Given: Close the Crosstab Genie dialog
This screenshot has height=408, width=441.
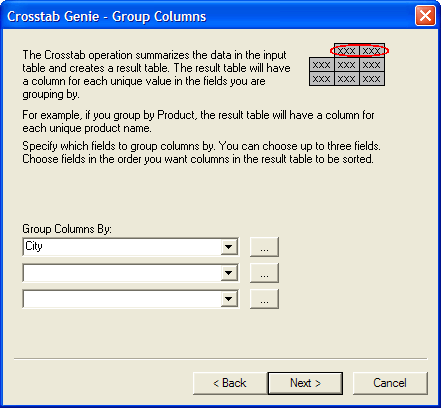Looking at the screenshot, I should (425, 16).
